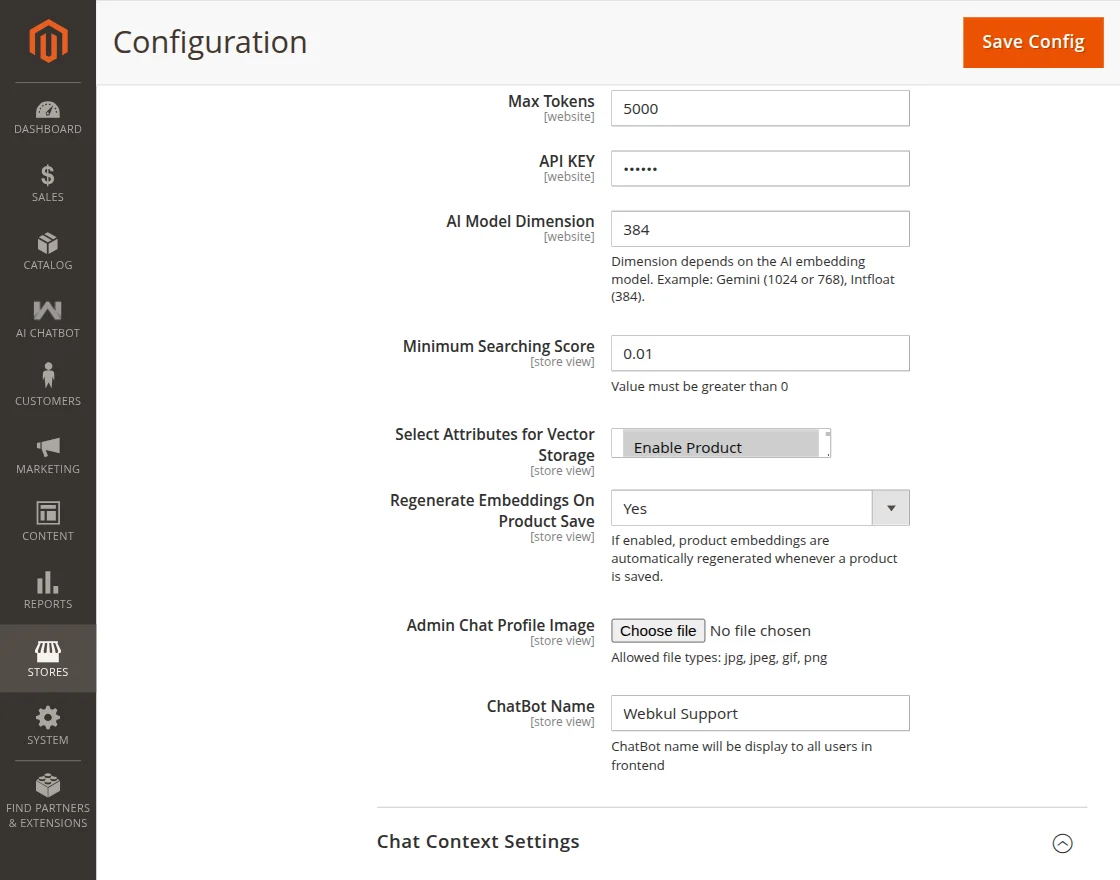Open the Customers section icon
Screen dimensions: 1120x880
click(47, 385)
